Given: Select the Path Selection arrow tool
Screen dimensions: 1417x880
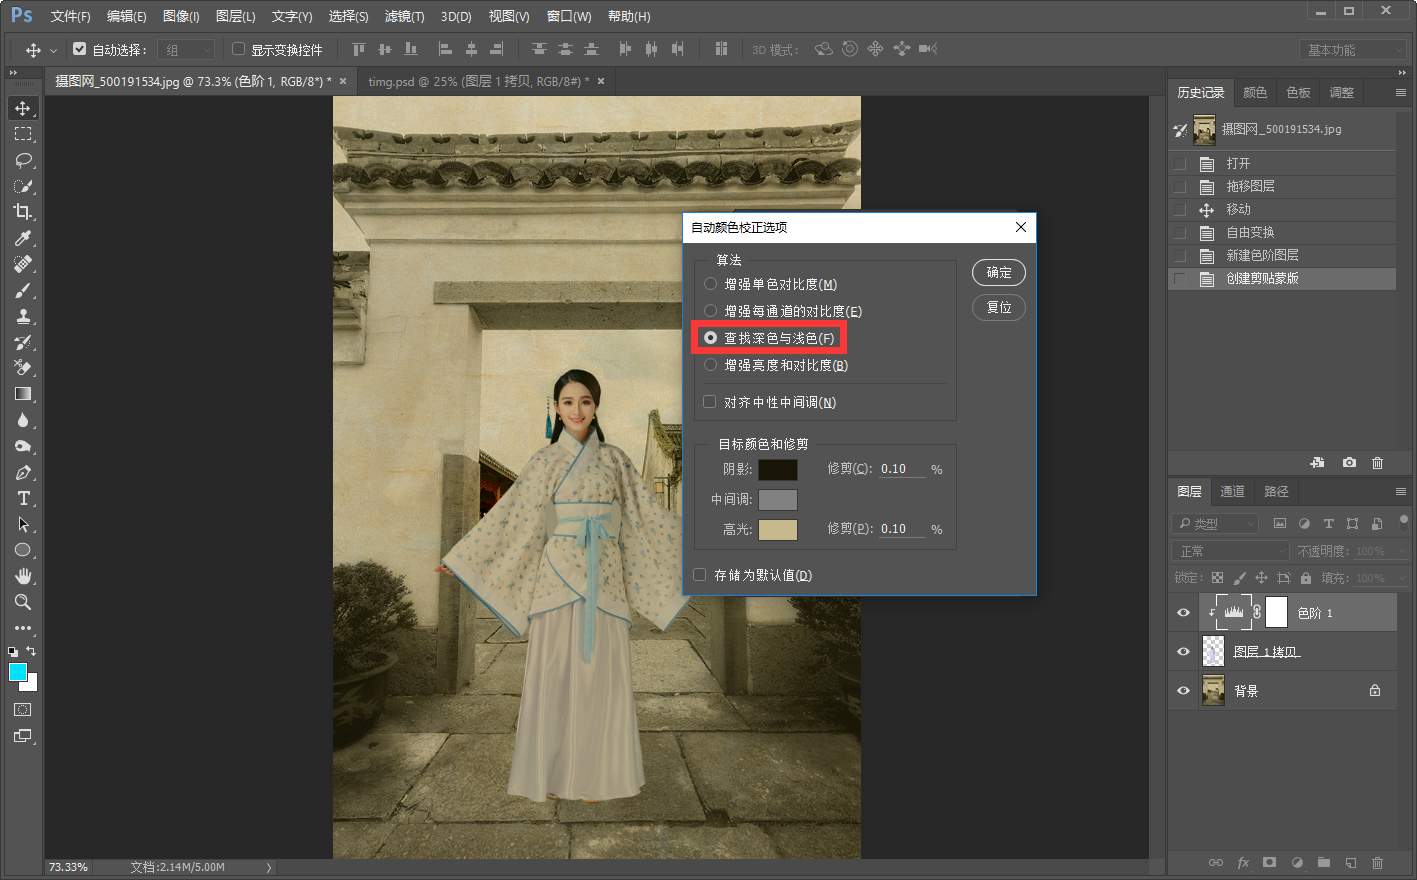Looking at the screenshot, I should tap(23, 524).
